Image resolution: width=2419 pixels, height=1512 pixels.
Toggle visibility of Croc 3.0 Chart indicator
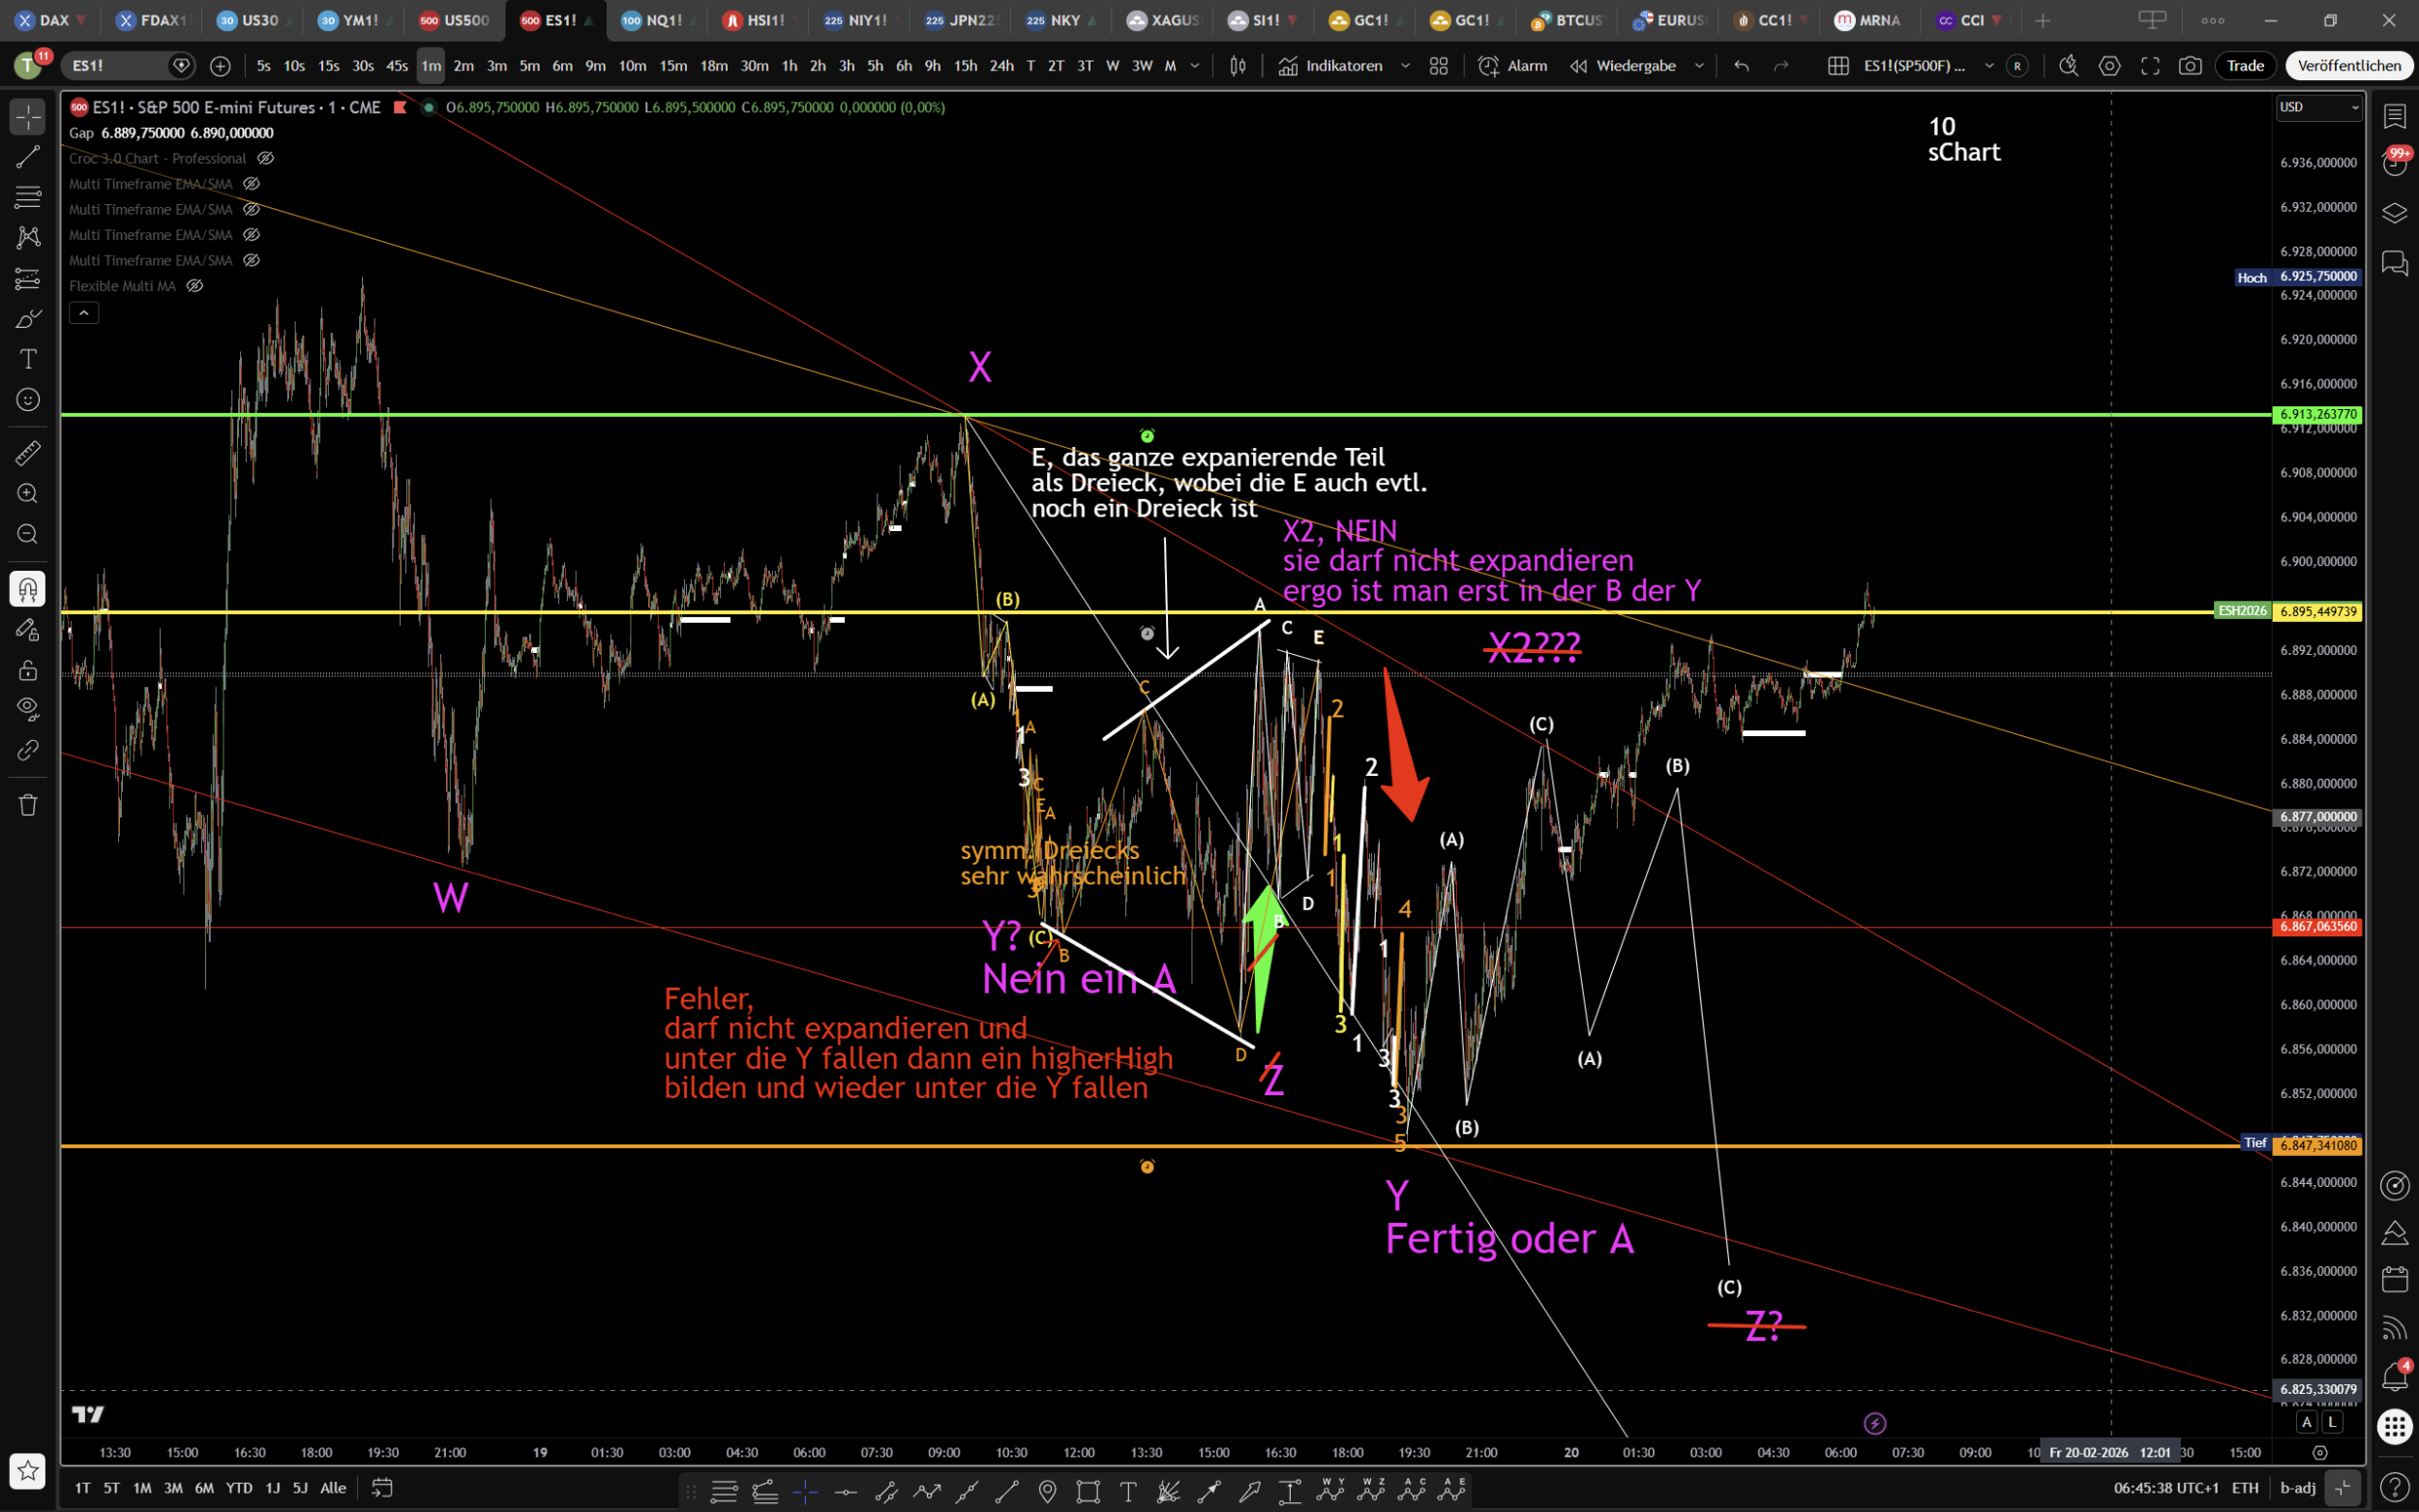(265, 158)
